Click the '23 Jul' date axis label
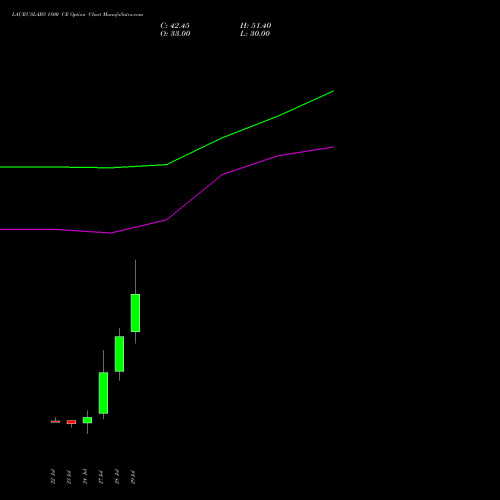Screen dimensions: 500x500 (69, 477)
